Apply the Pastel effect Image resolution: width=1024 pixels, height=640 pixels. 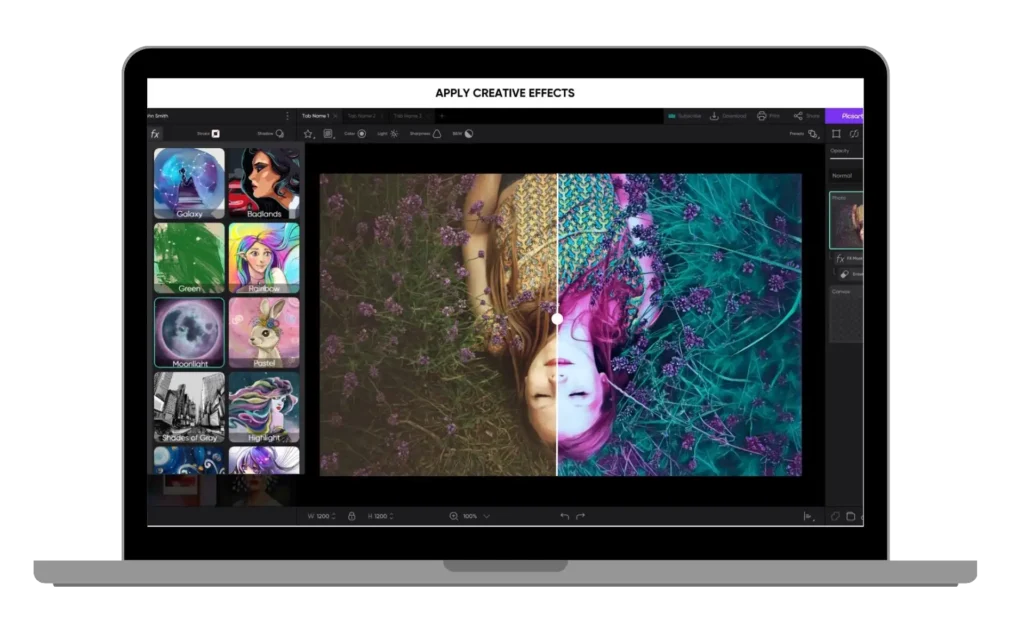pyautogui.click(x=264, y=332)
